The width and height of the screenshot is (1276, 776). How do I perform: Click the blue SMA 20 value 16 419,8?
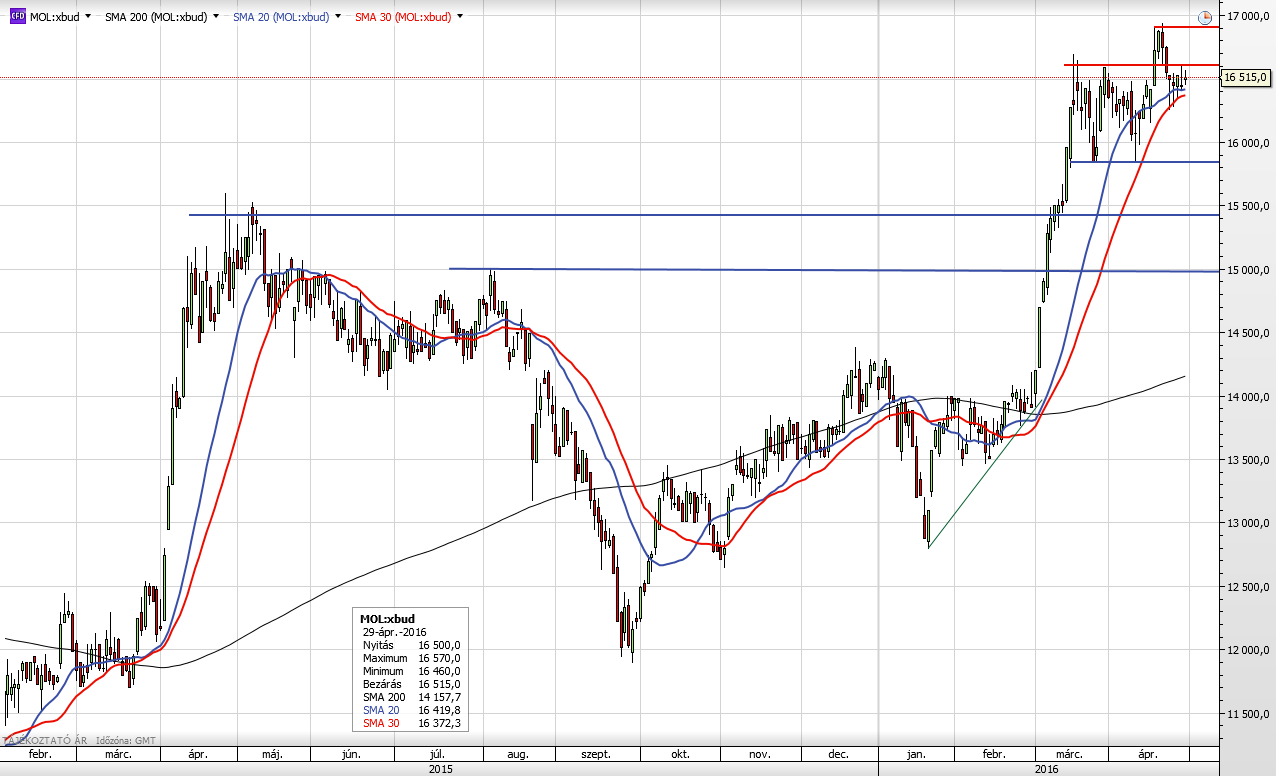[x=439, y=710]
